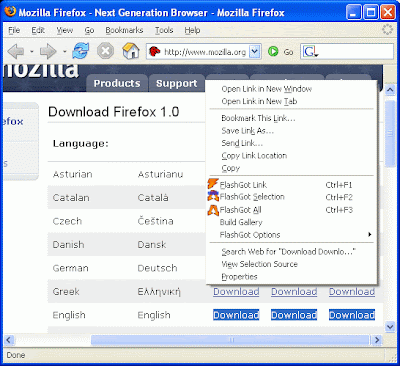Screen dimensions: 400x366
Task: Expand the FlashGot Options submenu
Action: point(369,235)
